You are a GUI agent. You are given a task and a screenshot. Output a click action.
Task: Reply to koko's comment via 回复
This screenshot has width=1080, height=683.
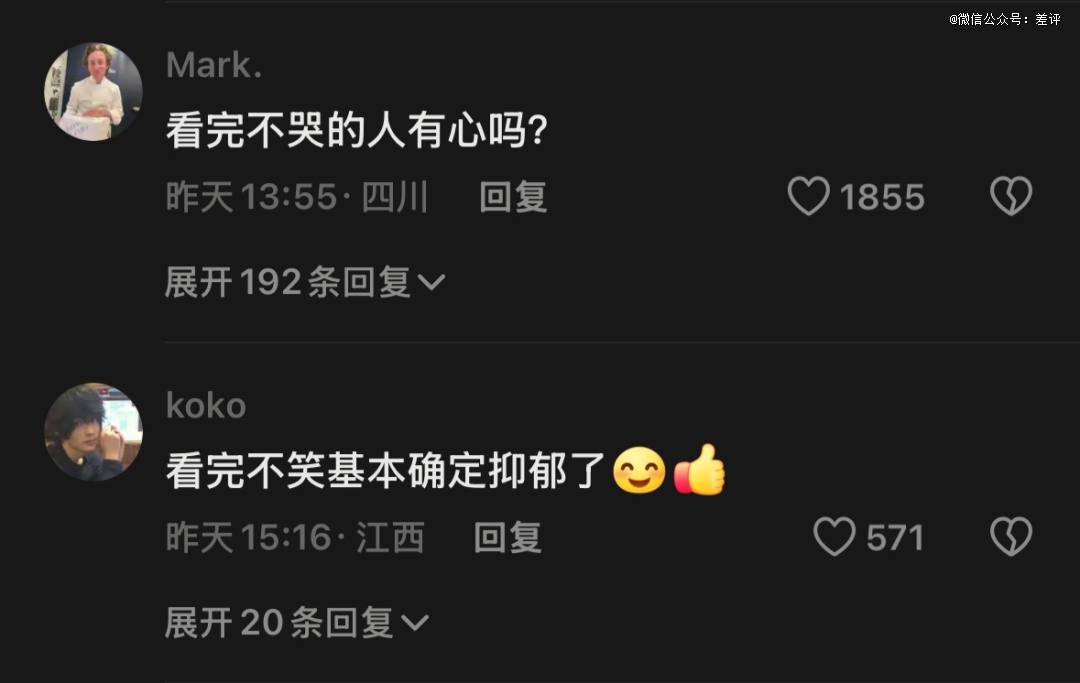[x=508, y=537]
